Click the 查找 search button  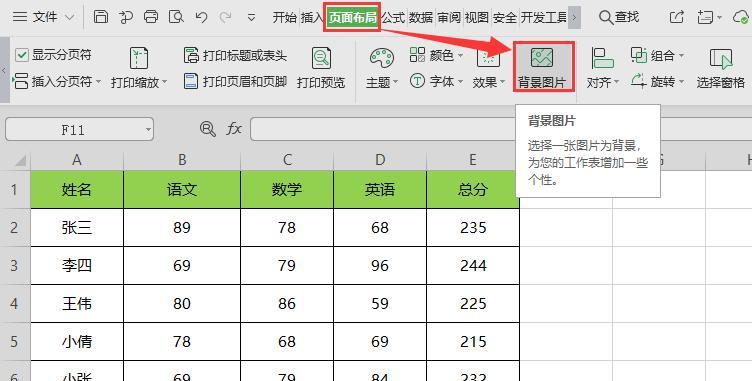click(x=619, y=17)
